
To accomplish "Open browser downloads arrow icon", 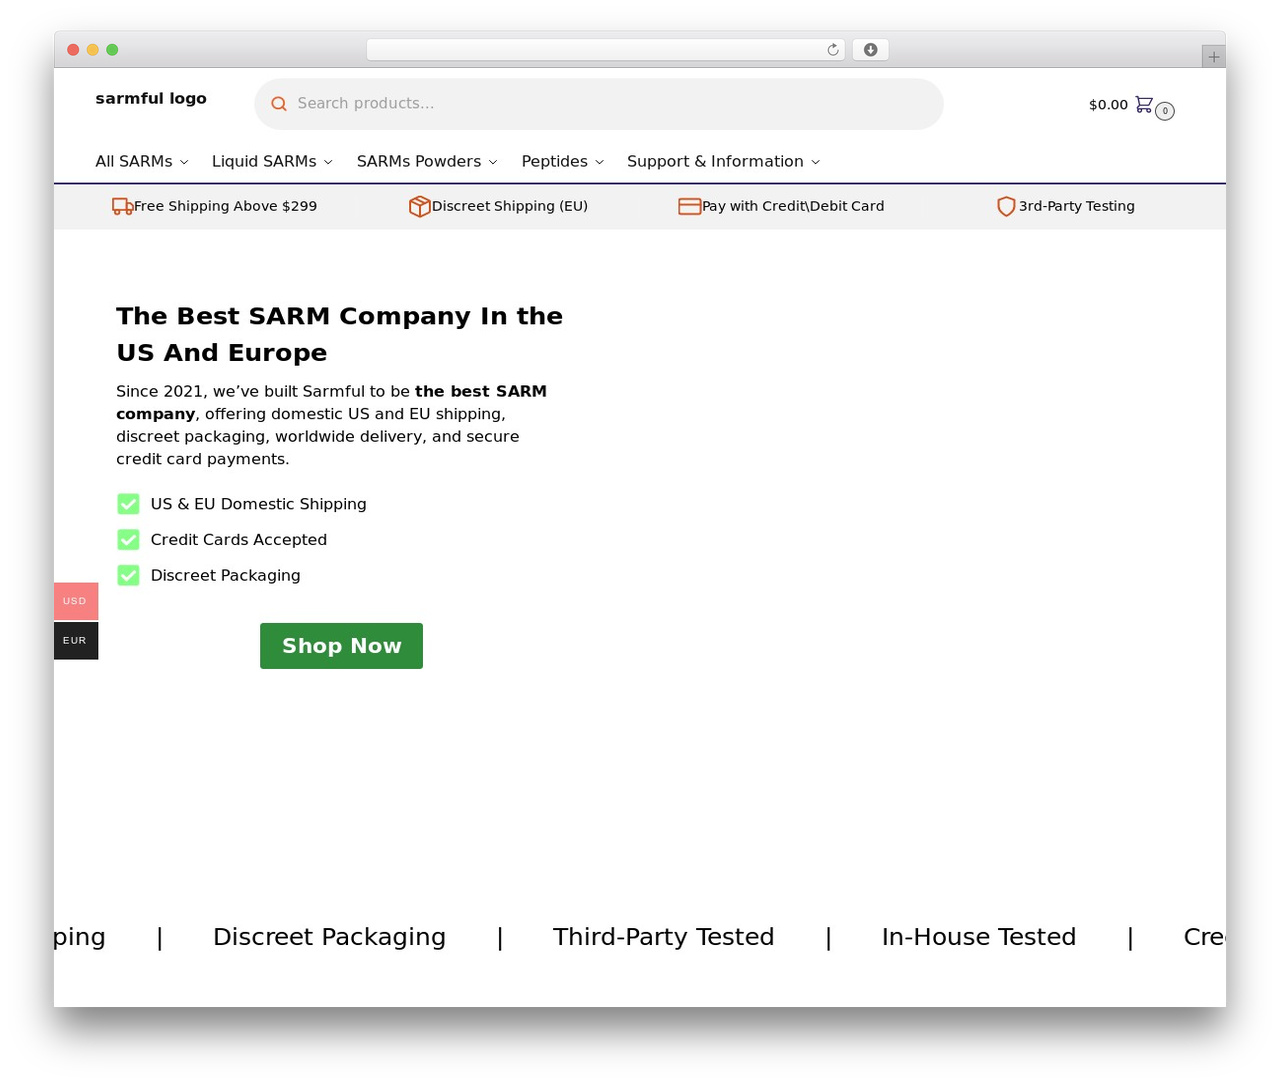I will pyautogui.click(x=870, y=50).
